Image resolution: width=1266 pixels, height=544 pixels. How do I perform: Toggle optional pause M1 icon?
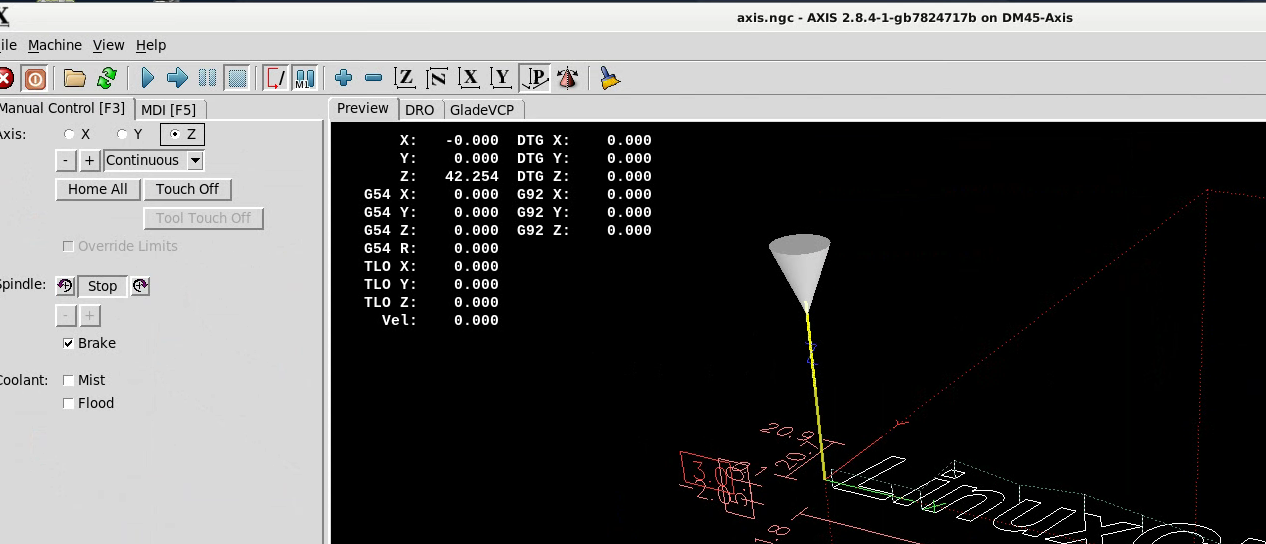(305, 78)
